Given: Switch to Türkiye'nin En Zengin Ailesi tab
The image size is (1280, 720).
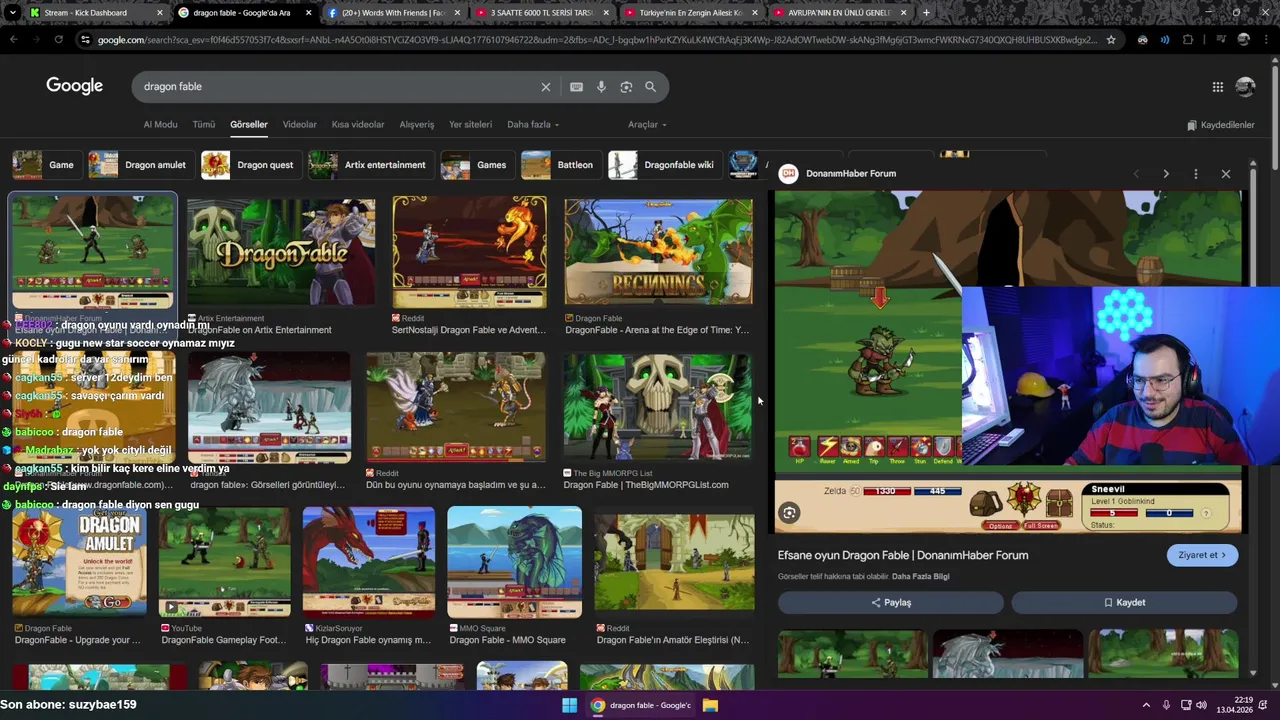Looking at the screenshot, I should pyautogui.click(x=690, y=13).
